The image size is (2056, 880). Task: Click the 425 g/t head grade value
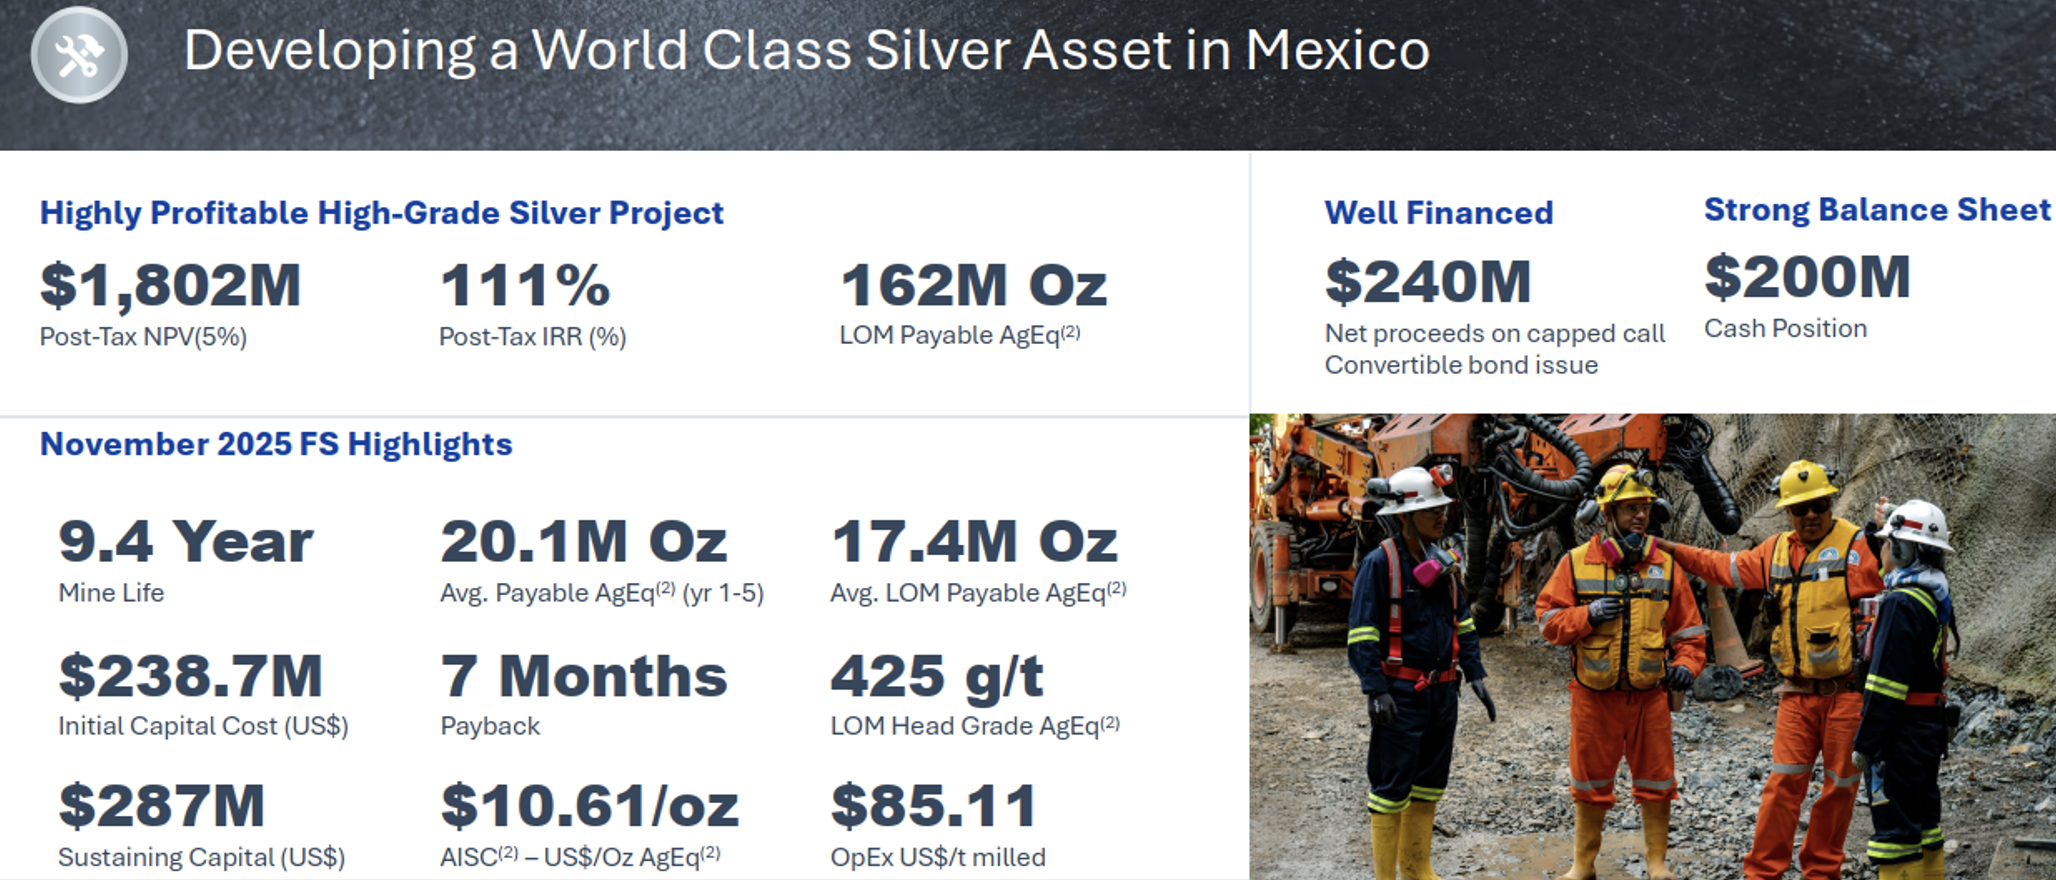tap(937, 676)
